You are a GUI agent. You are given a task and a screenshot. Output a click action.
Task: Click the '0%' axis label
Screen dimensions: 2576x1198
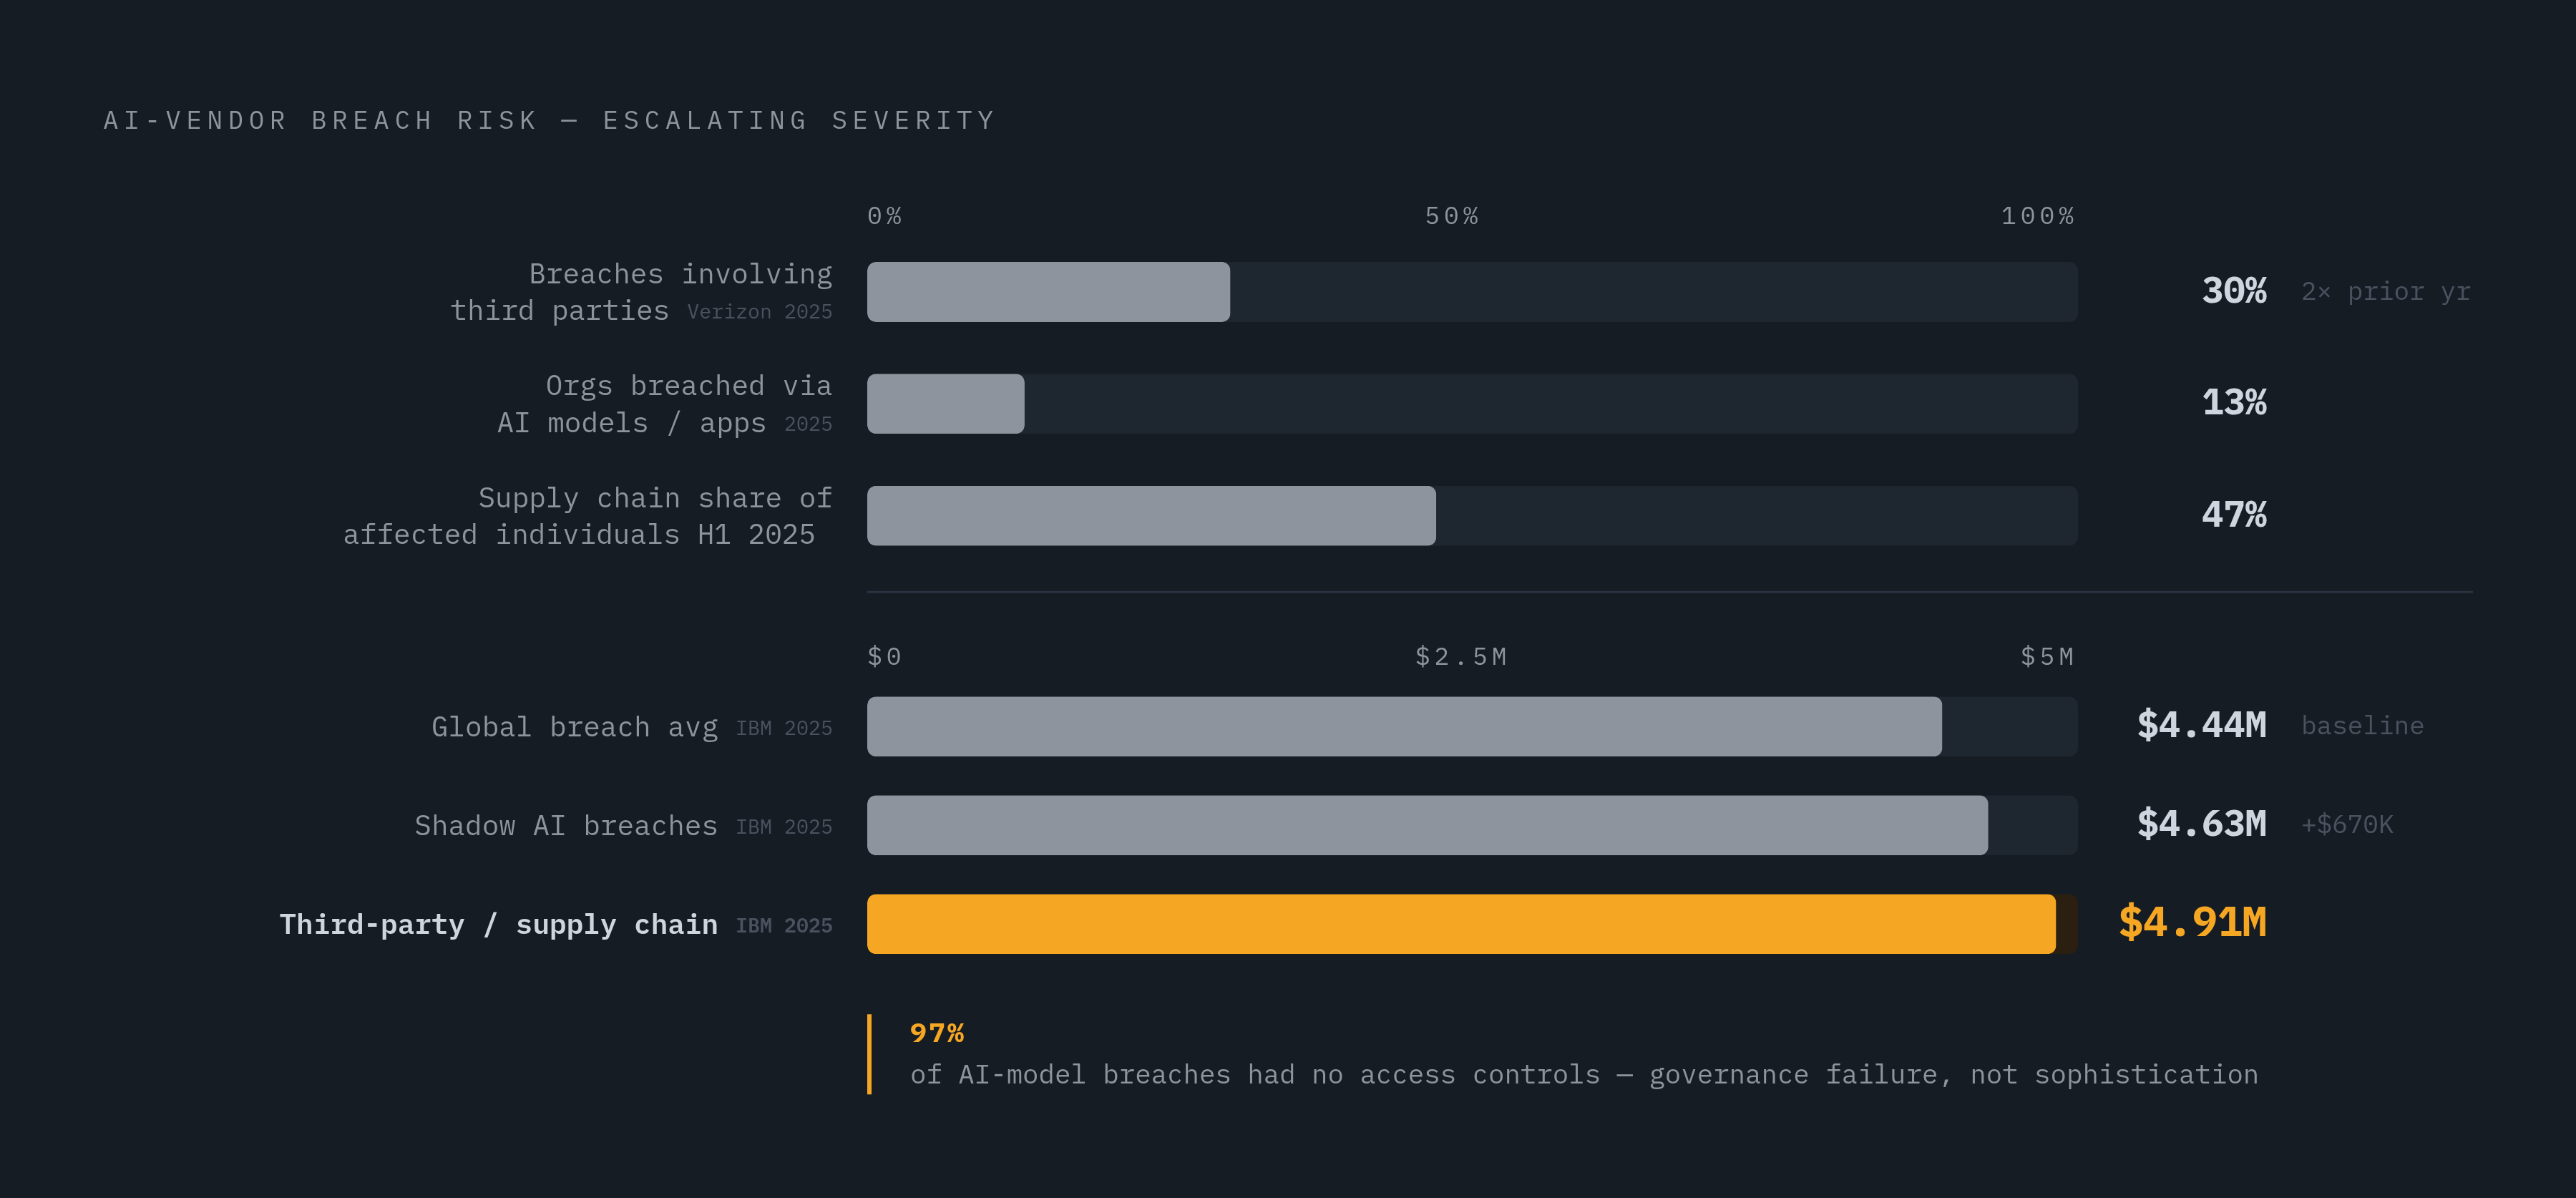[x=885, y=216]
